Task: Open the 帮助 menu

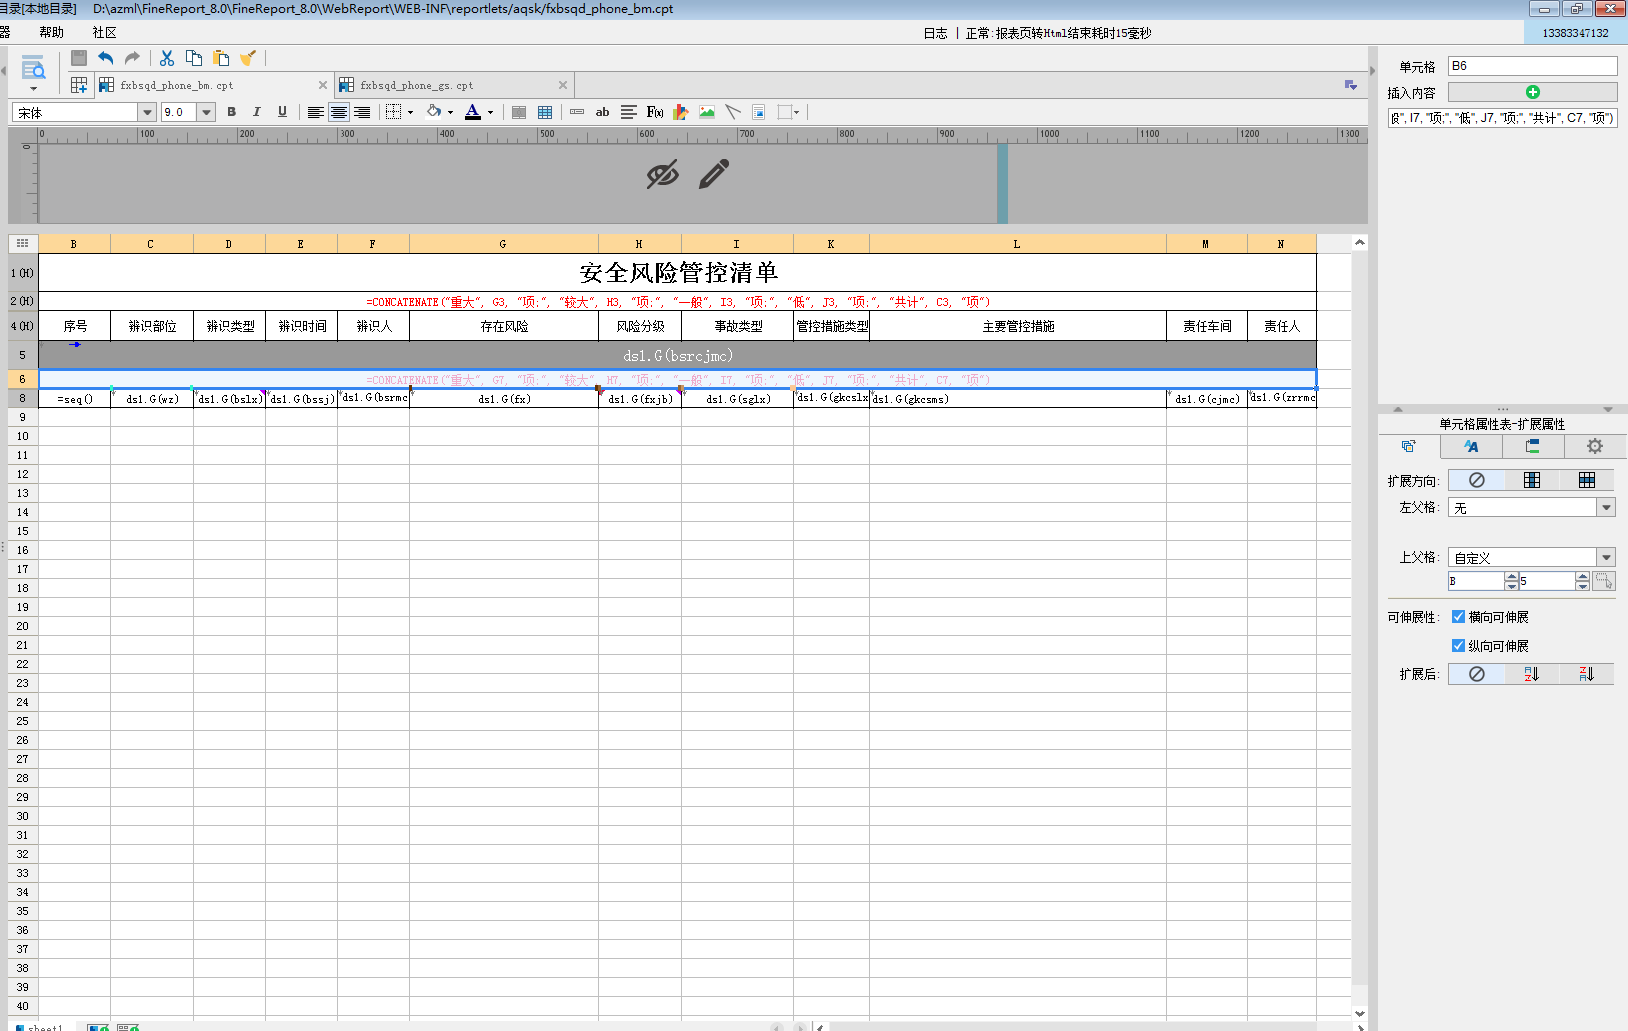Action: [51, 33]
